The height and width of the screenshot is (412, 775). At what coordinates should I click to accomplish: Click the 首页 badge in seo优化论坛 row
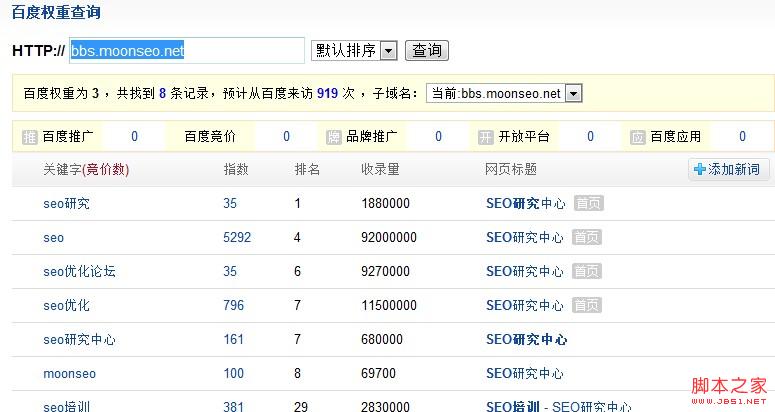pos(587,271)
